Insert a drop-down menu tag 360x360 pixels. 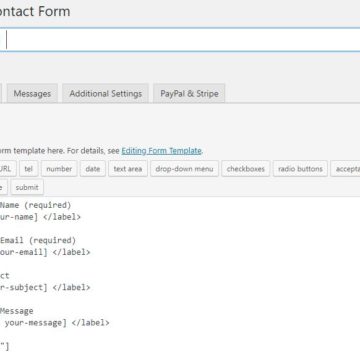click(184, 169)
